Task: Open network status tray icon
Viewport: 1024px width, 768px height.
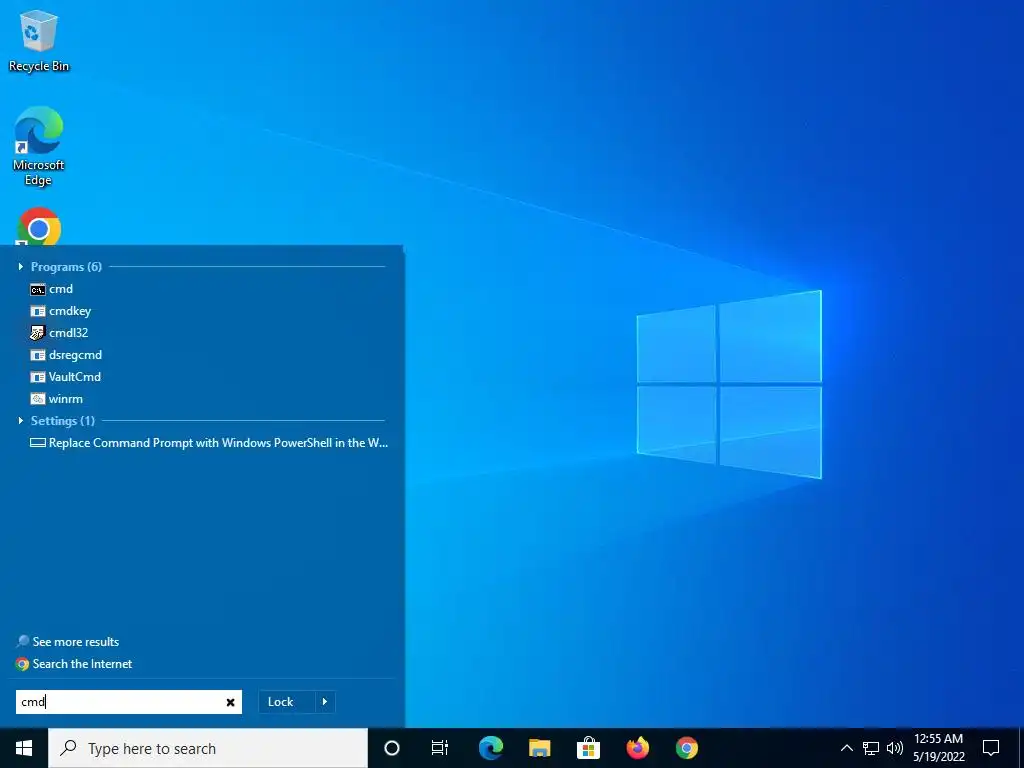Action: pos(871,748)
